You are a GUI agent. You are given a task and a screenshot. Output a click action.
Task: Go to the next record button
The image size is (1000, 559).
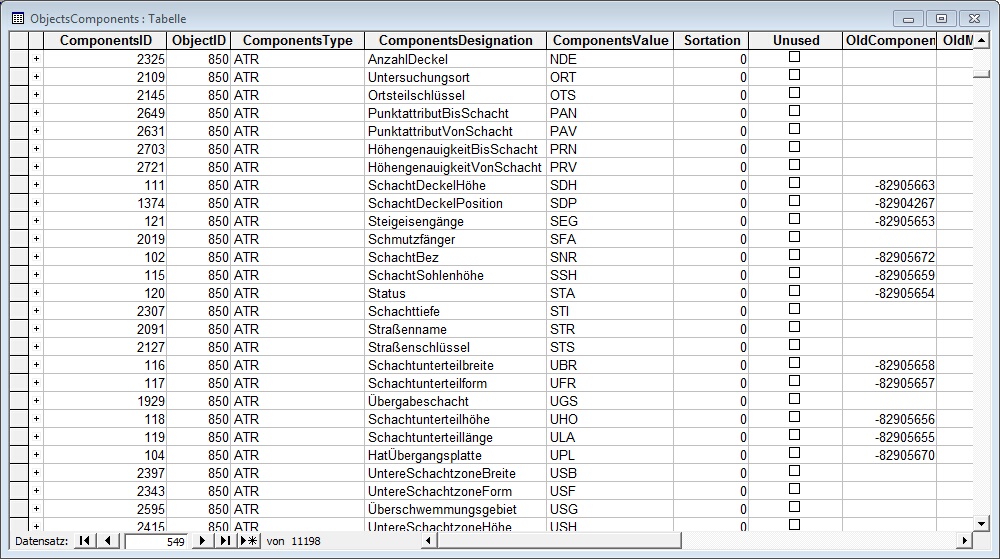tap(203, 541)
